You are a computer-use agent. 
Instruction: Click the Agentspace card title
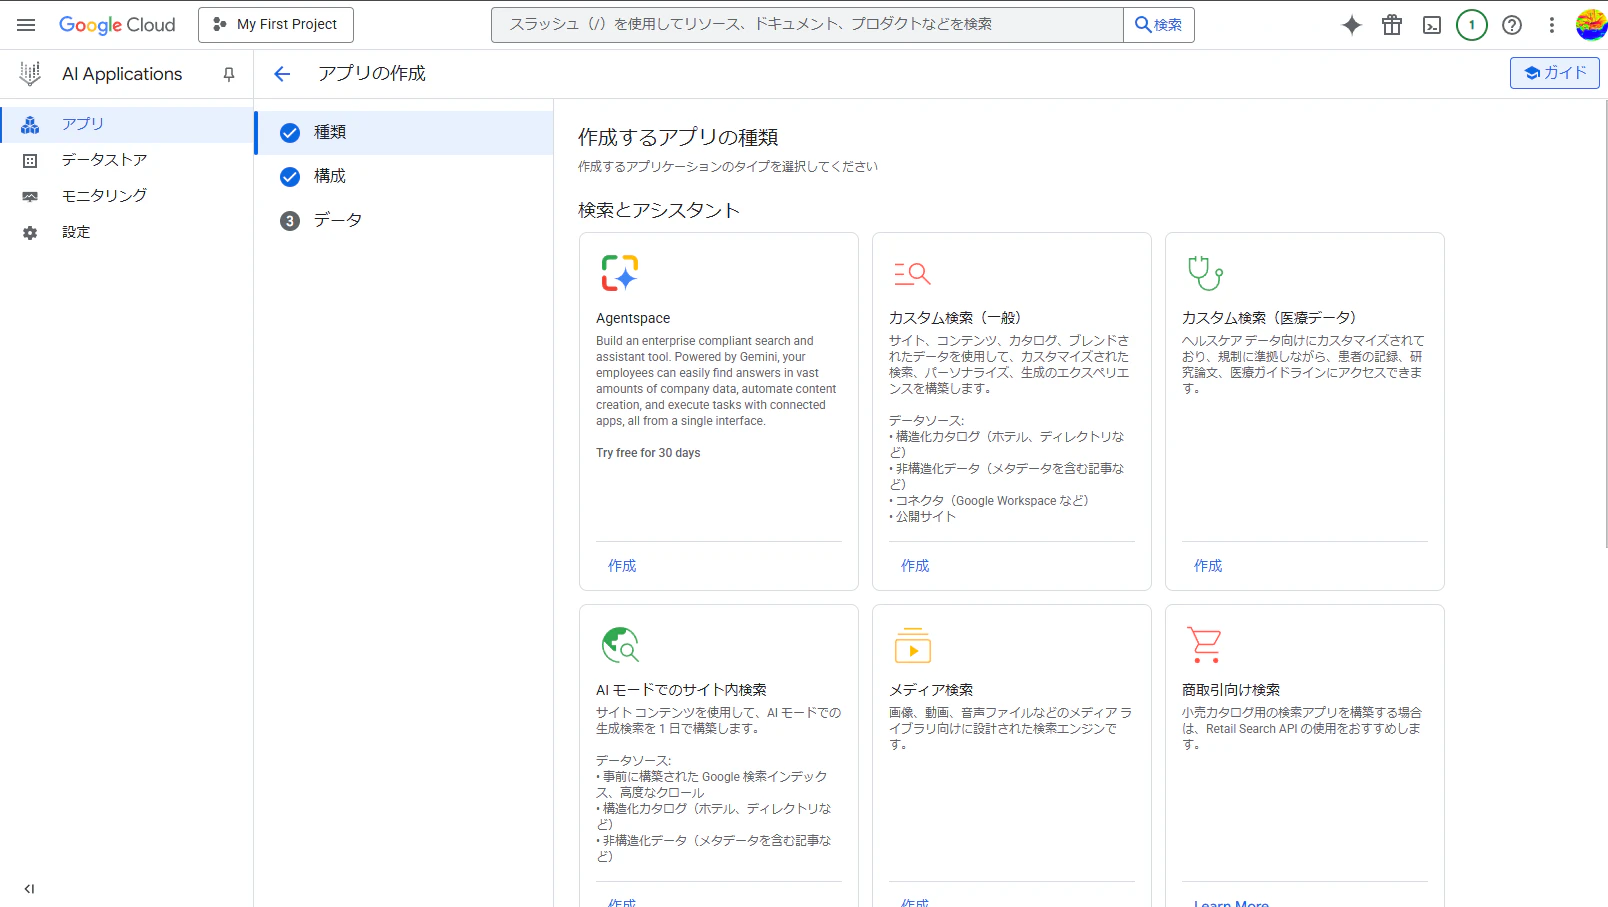(x=633, y=318)
